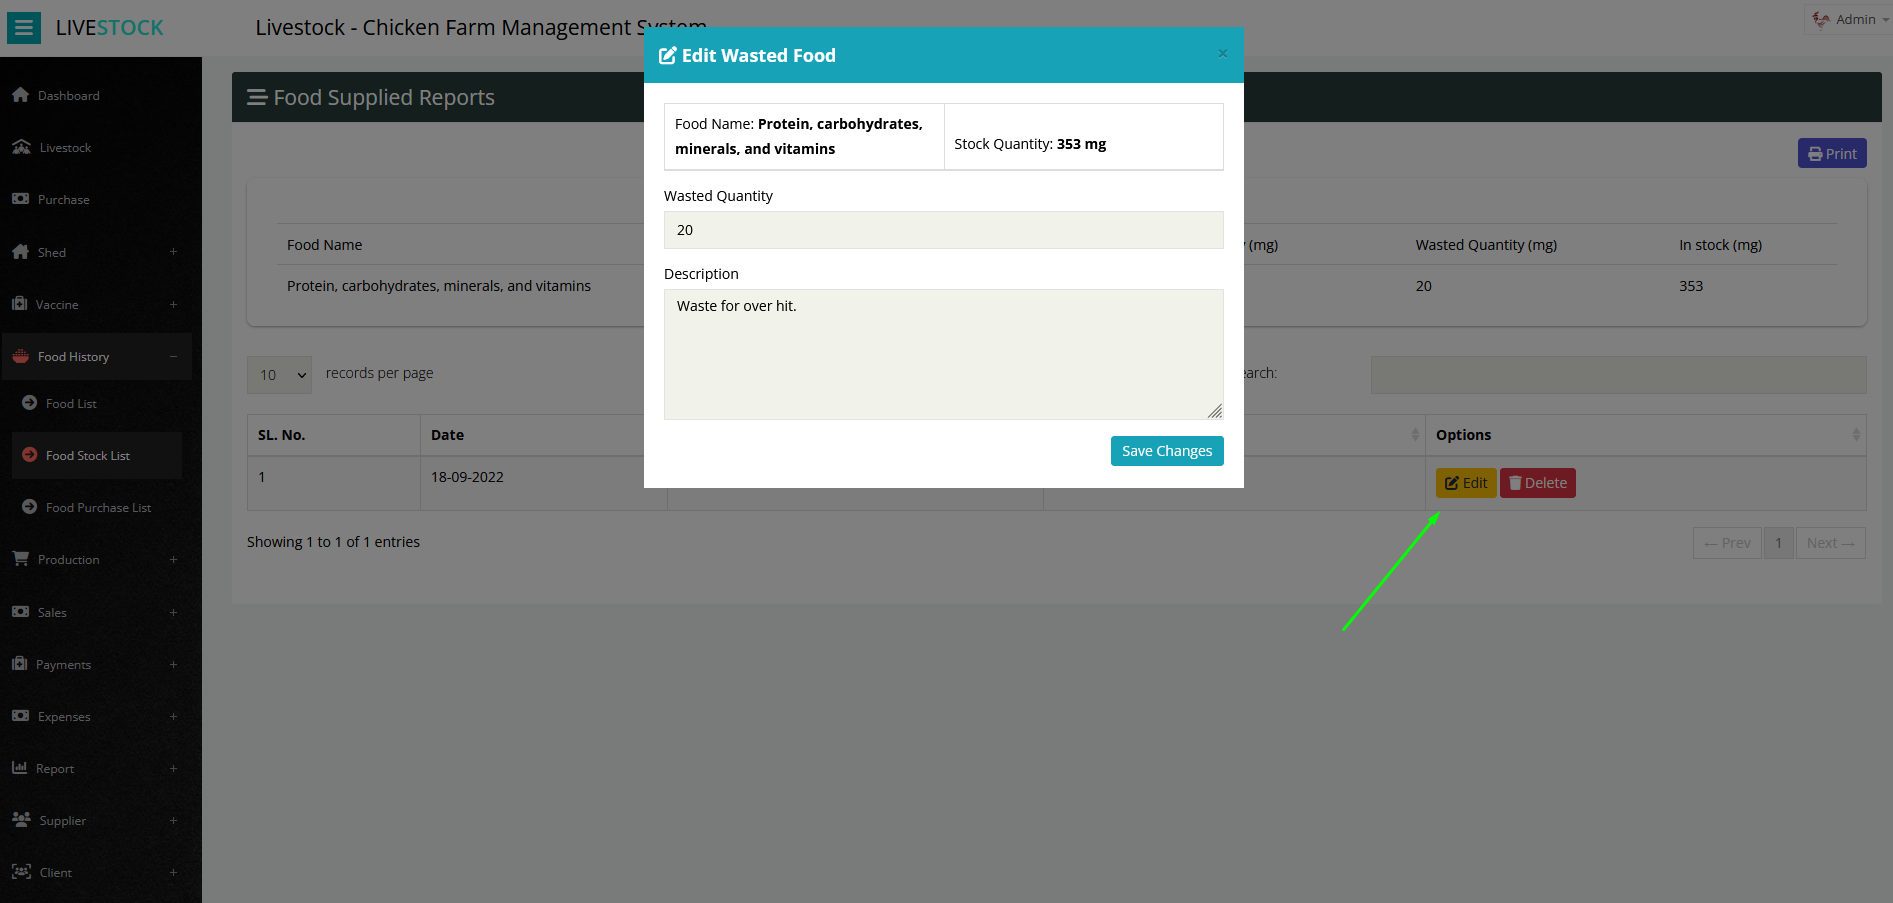Screen dimensions: 1893x903
Task: Collapse the Food History menu
Action: pos(173,357)
